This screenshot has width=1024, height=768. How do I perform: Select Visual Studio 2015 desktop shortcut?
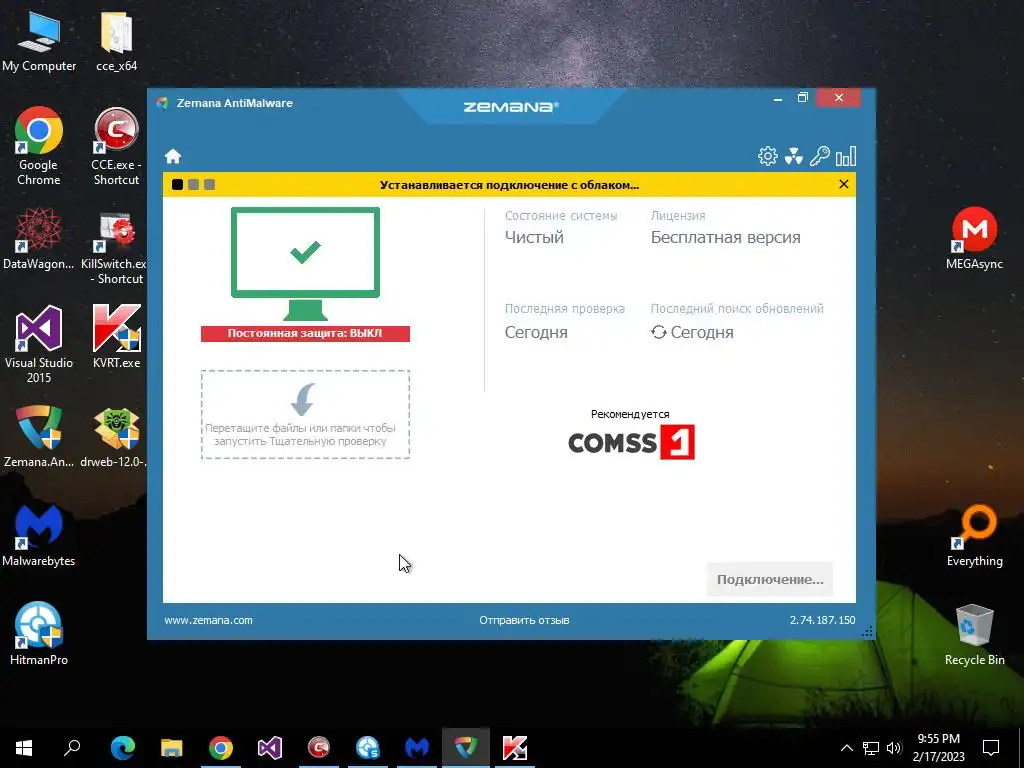point(39,344)
